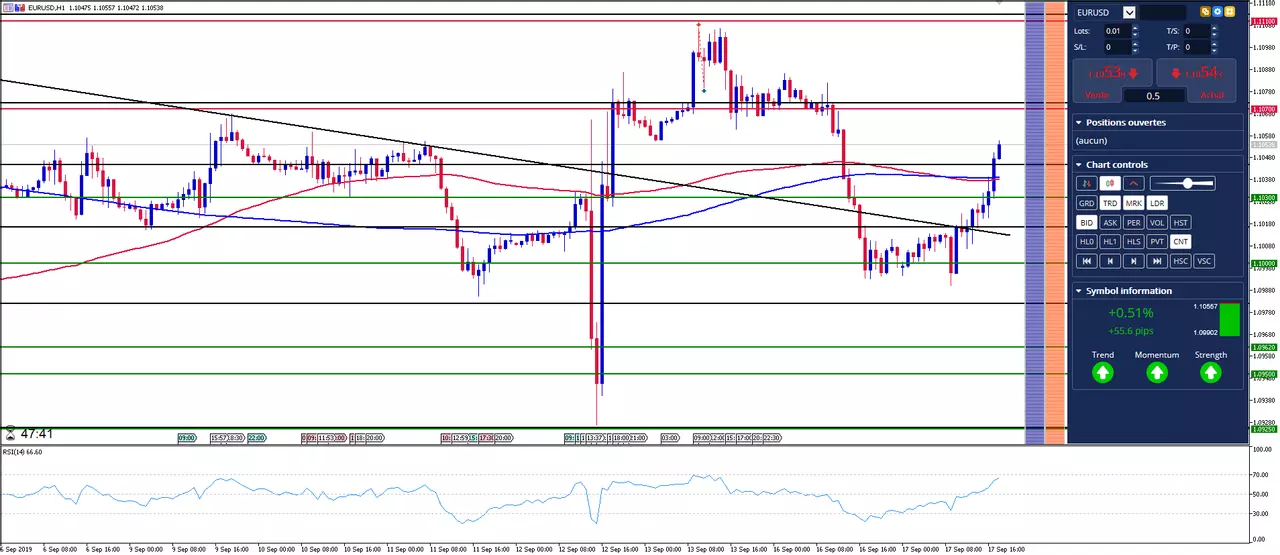The image size is (1280, 555).
Task: Toggle the TRD button
Action: coord(1110,203)
